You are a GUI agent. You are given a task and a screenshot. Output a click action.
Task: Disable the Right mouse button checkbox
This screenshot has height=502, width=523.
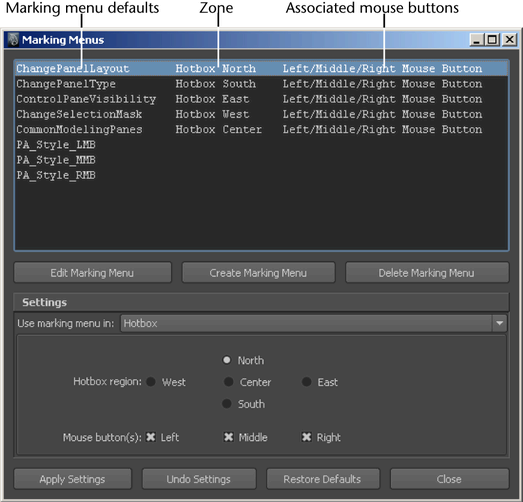pyautogui.click(x=307, y=437)
